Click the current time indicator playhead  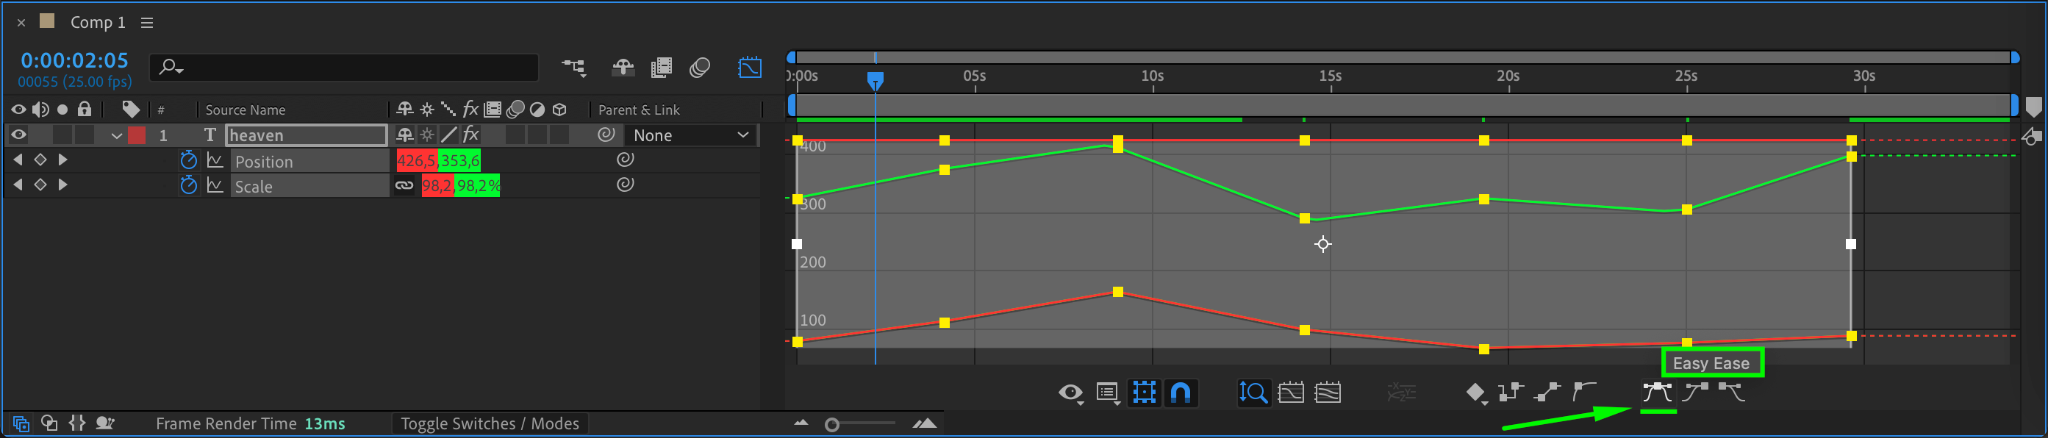[875, 80]
